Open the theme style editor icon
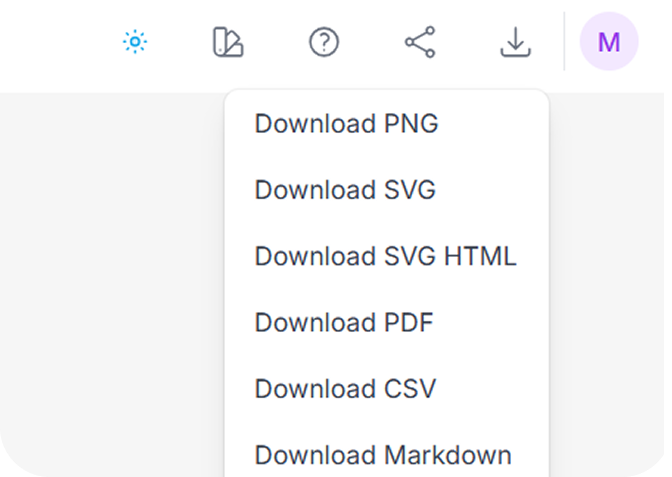Image resolution: width=672 pixels, height=477 pixels. pos(228,43)
